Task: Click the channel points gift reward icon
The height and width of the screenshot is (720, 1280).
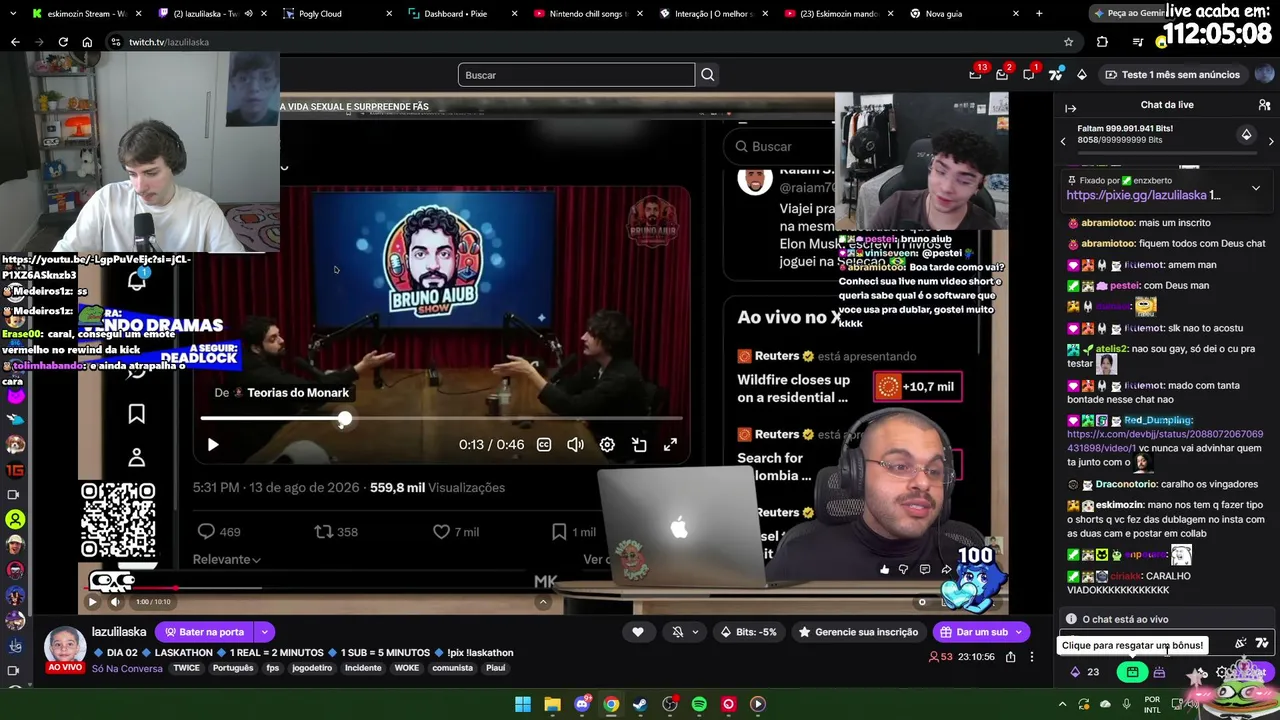Action: click(1132, 672)
